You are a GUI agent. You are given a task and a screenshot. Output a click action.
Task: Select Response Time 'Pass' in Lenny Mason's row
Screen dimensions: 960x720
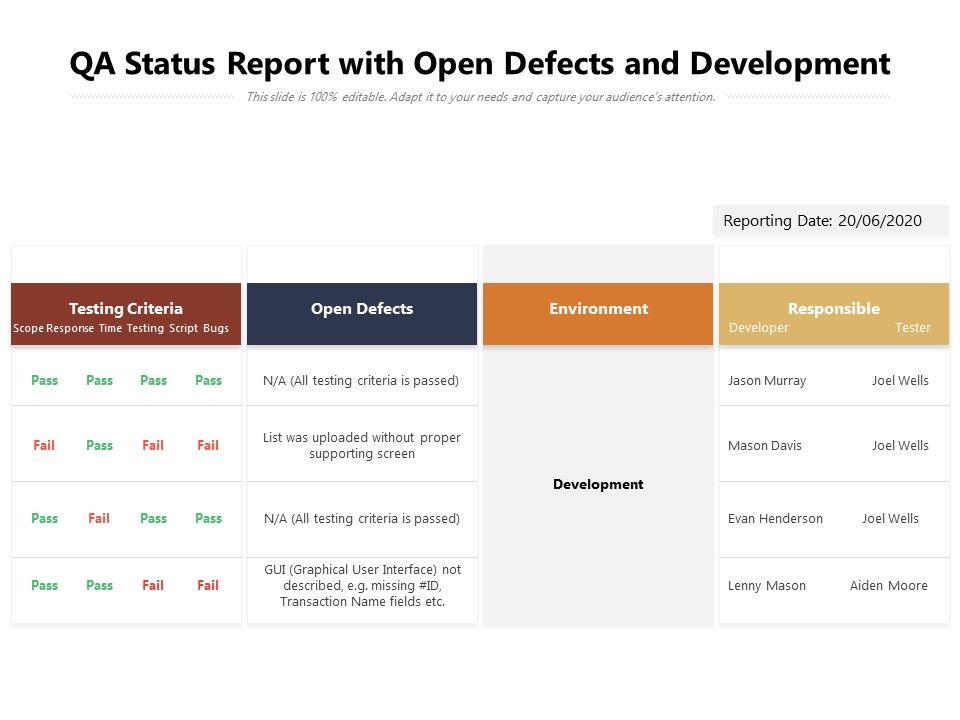point(99,585)
